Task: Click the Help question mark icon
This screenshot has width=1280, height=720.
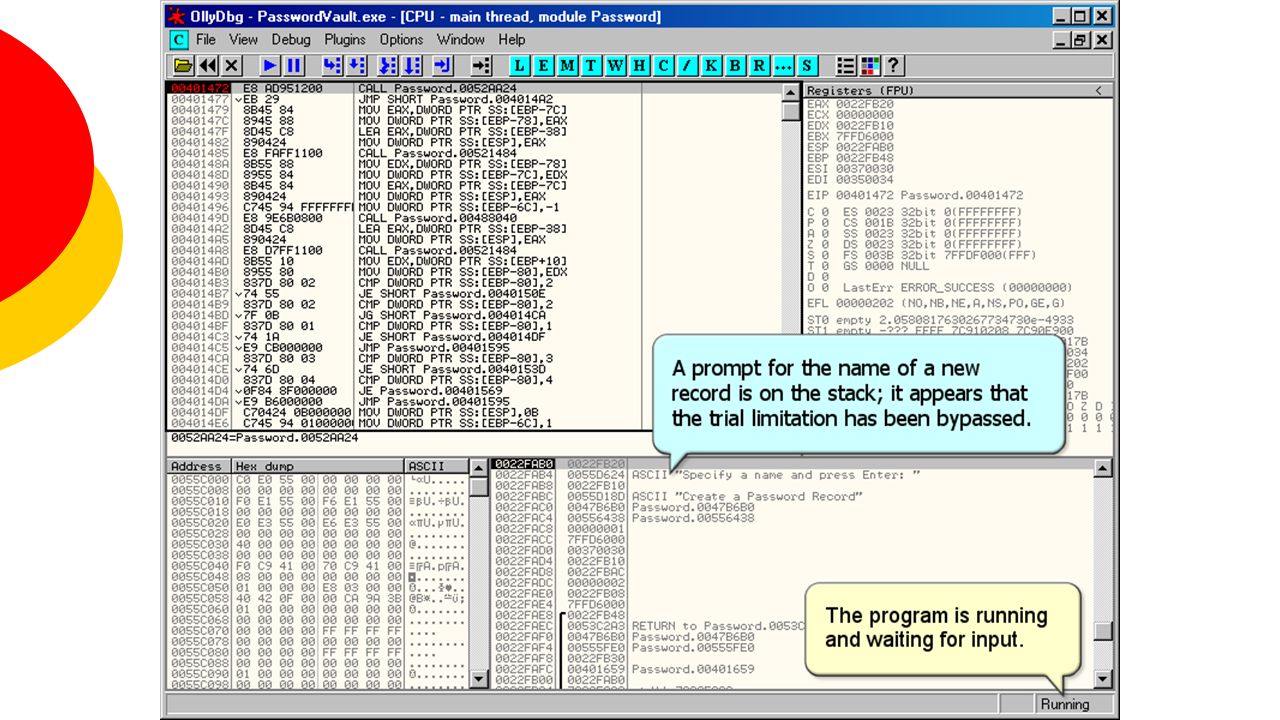Action: pyautogui.click(x=894, y=66)
